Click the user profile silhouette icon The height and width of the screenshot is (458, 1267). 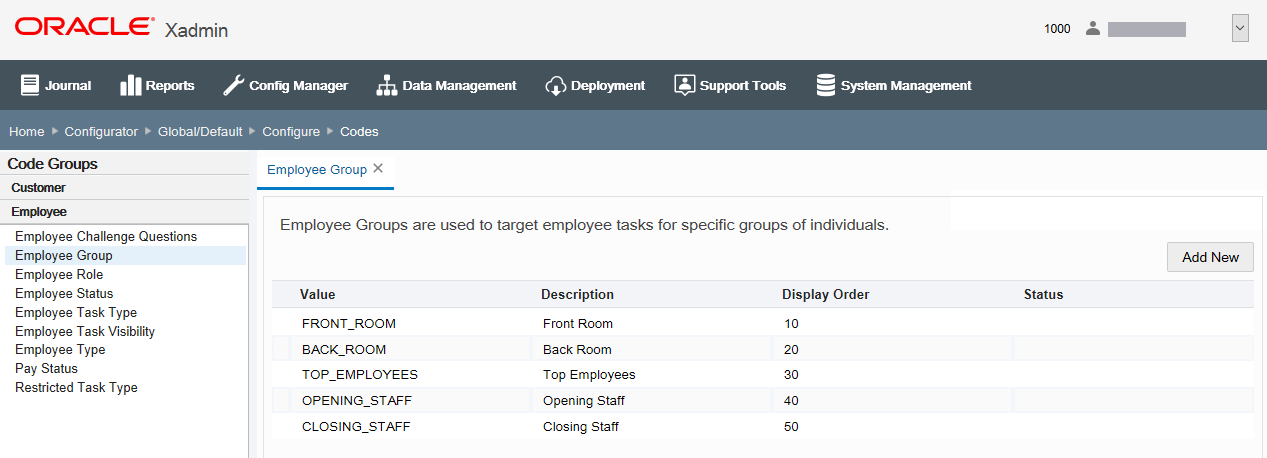click(x=1092, y=29)
